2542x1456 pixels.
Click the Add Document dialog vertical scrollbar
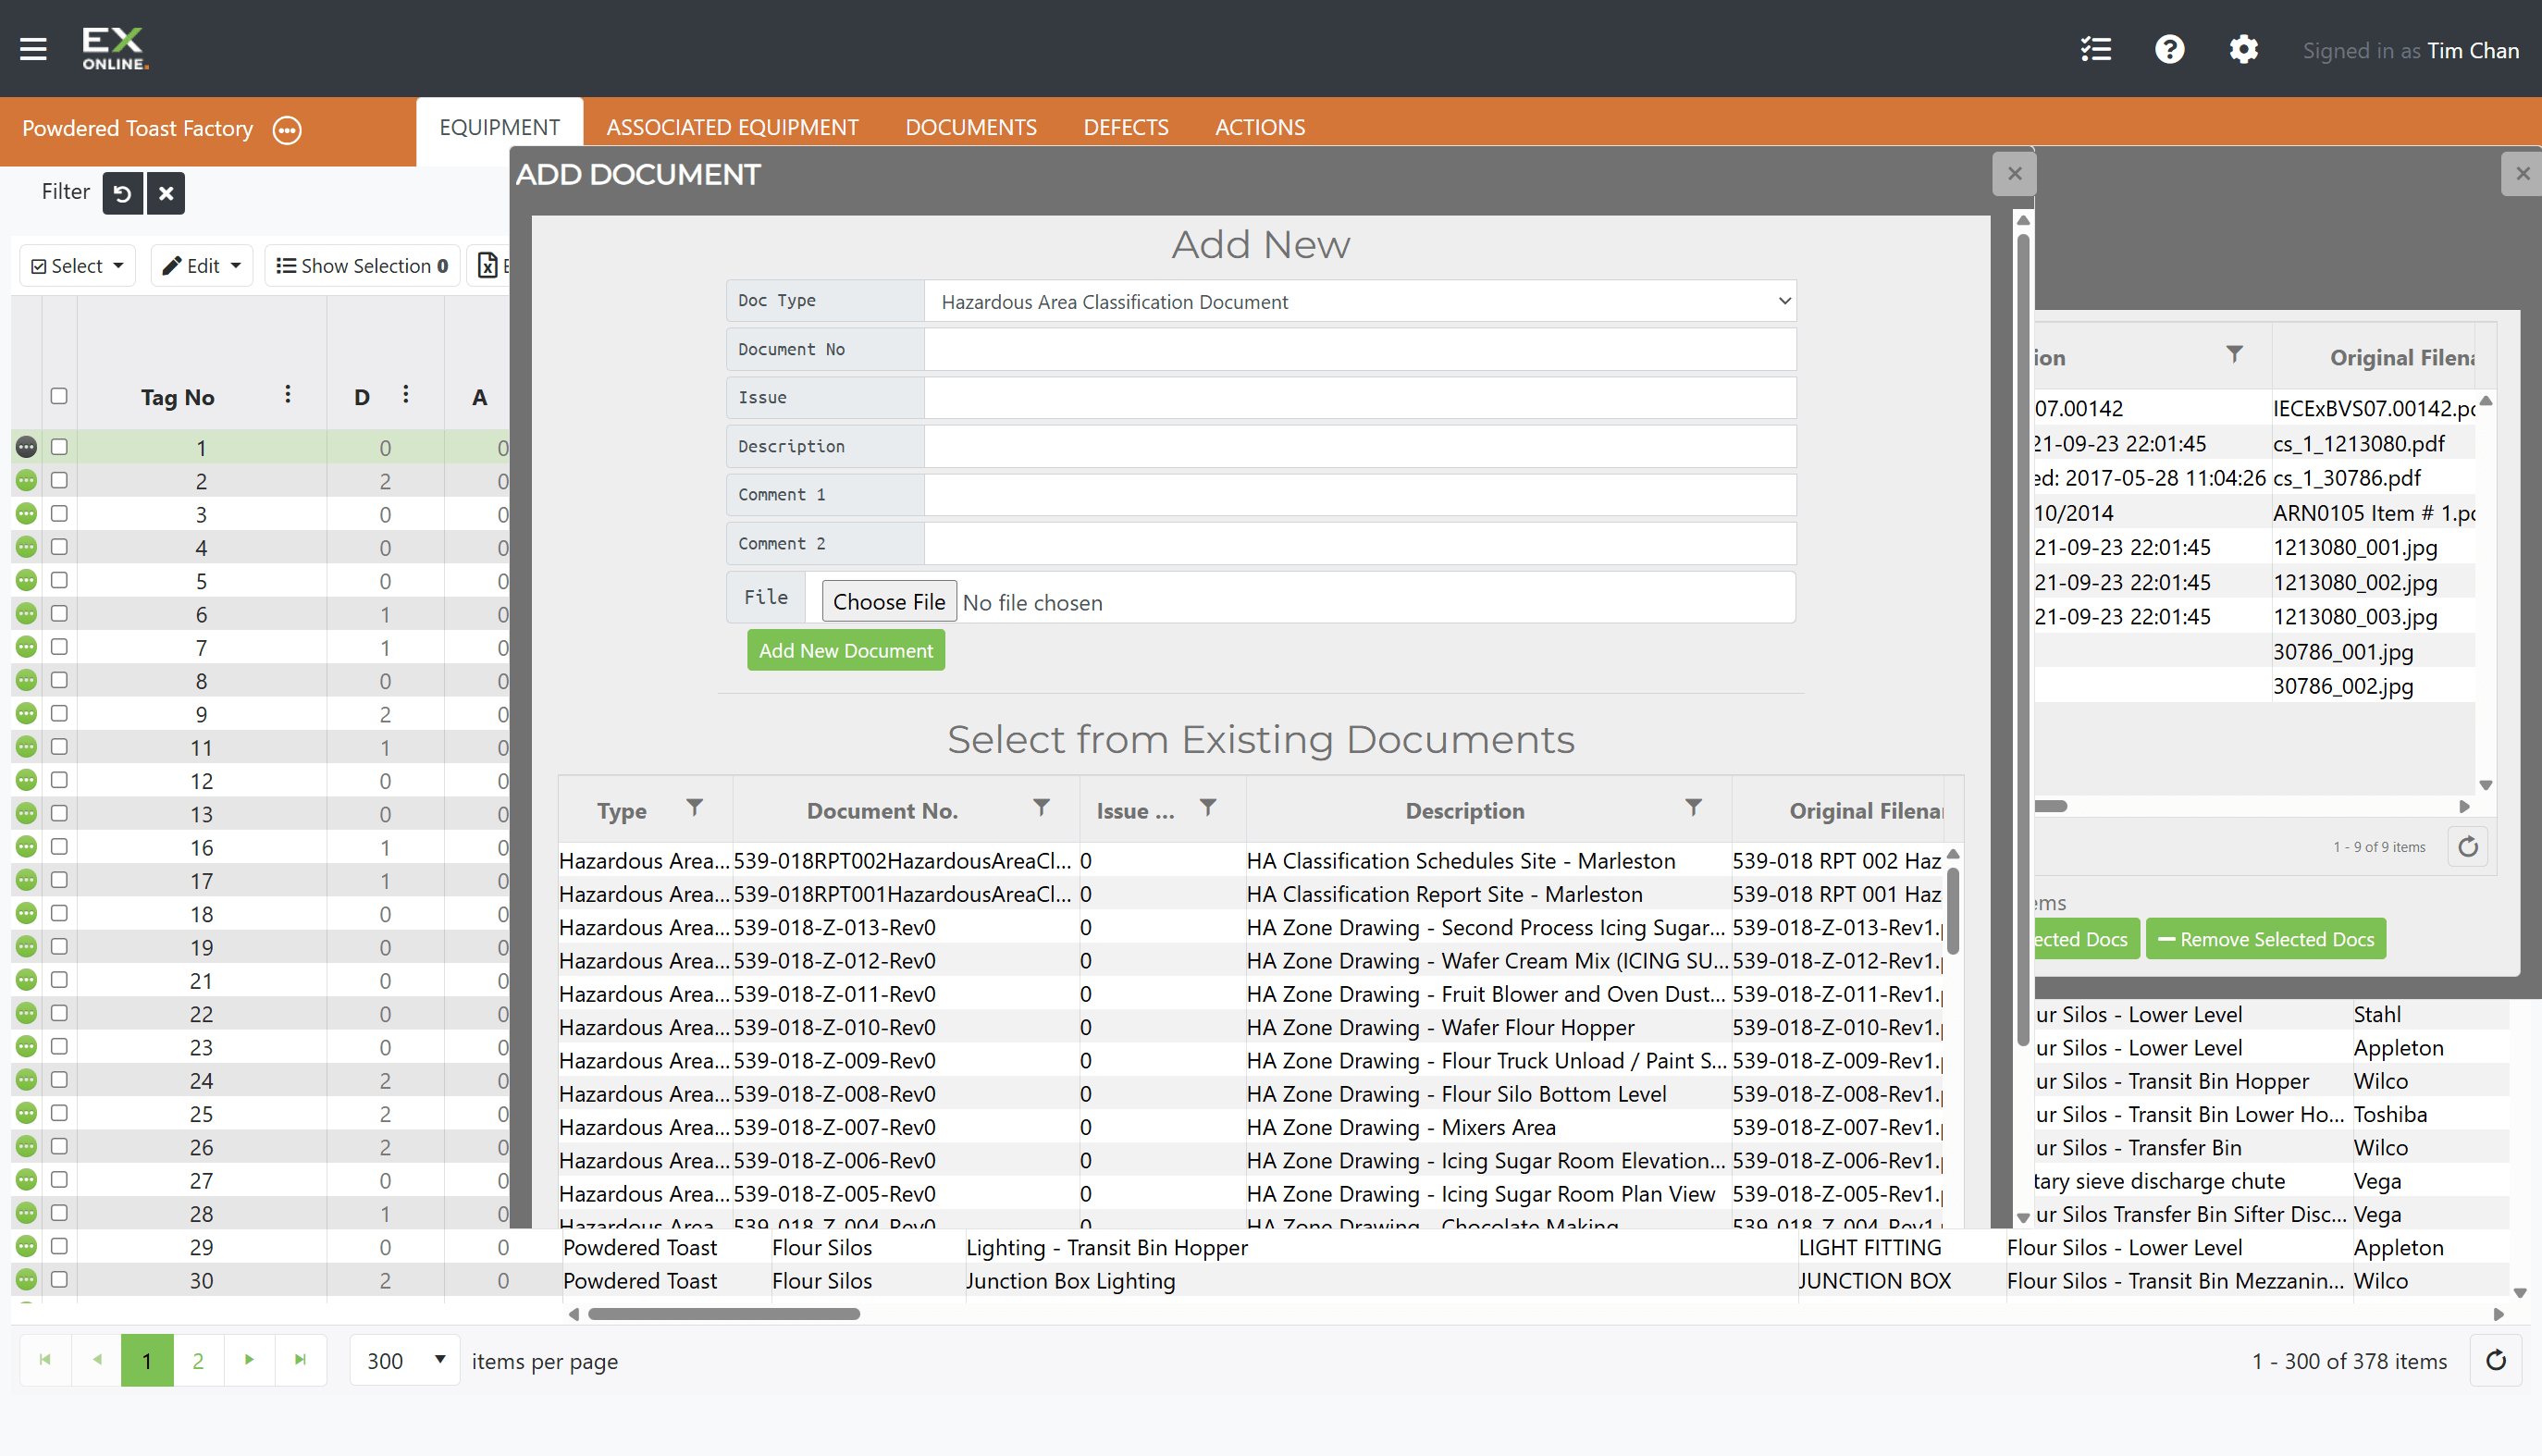point(2023,640)
